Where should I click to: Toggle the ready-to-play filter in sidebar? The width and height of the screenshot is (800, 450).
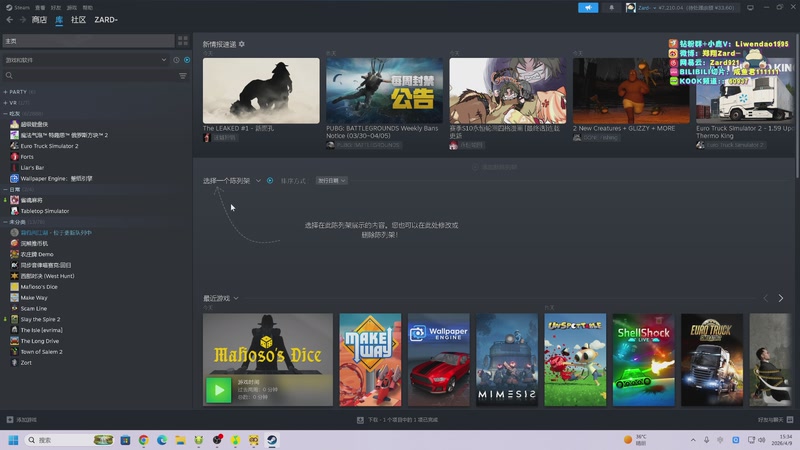tap(187, 60)
